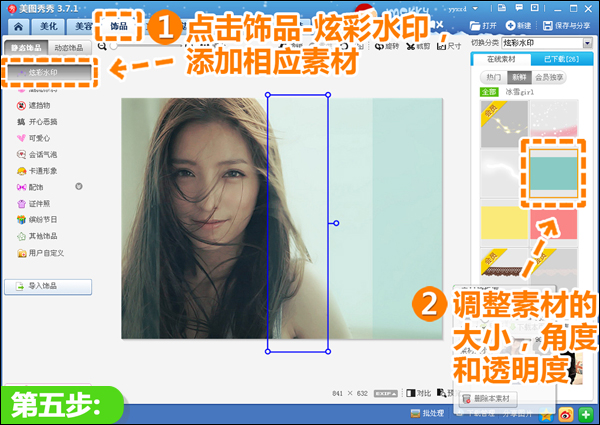The image size is (600, 425).
Task: Open 批处理 batch processing
Action: (x=427, y=413)
